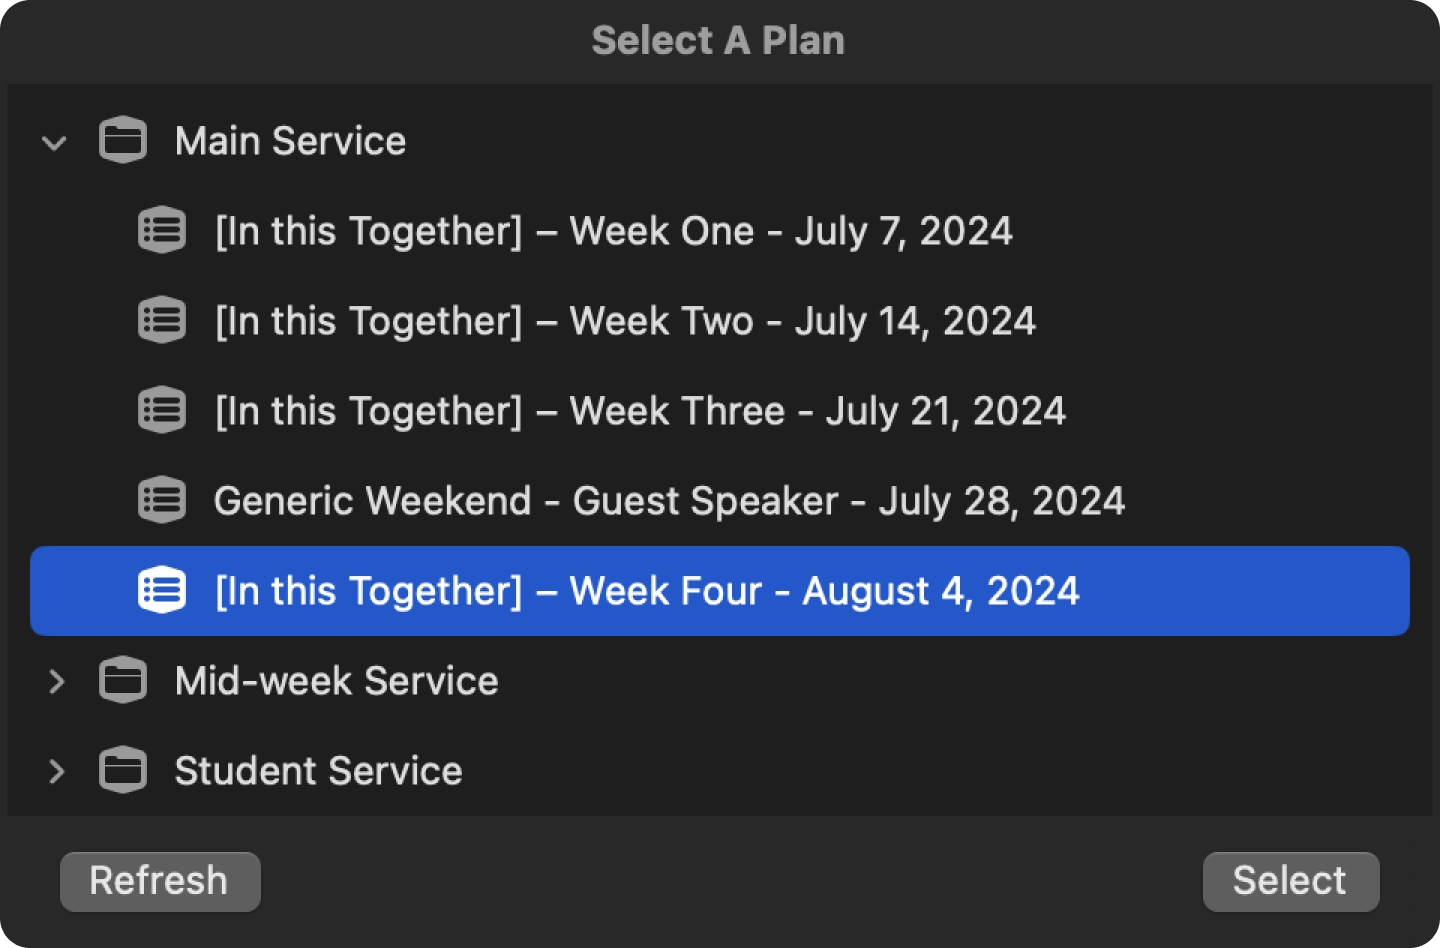Click the Mid-week Service folder icon
The image size is (1440, 948).
(122, 681)
